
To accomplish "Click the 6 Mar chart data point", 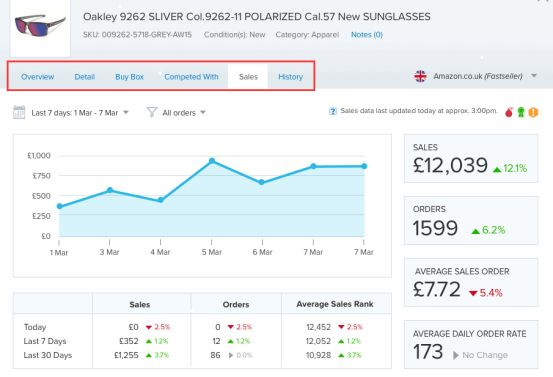I will click(261, 182).
